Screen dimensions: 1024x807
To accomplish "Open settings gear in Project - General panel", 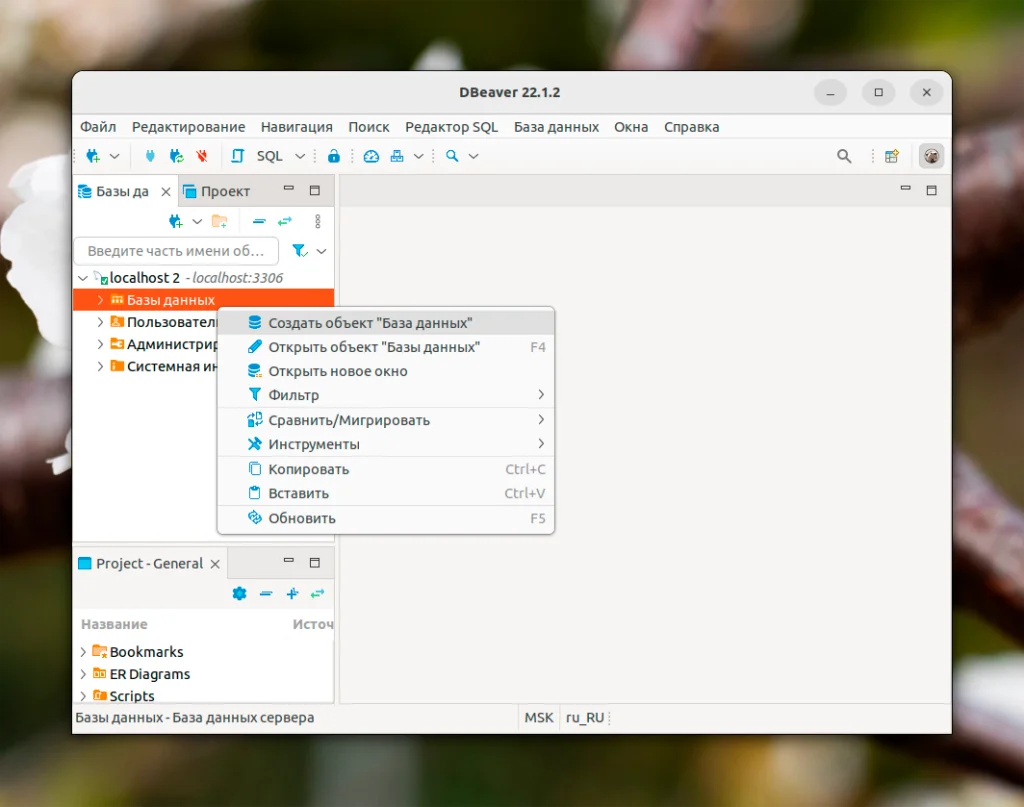I will coord(239,593).
